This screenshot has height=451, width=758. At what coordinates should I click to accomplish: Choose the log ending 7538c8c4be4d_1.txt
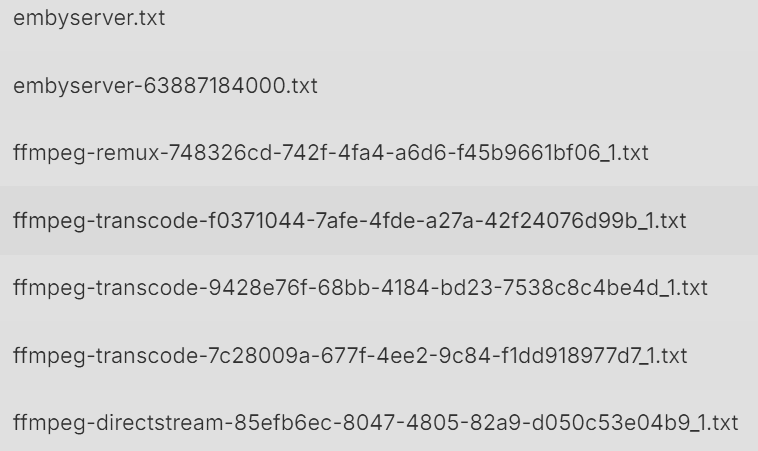(x=379, y=288)
